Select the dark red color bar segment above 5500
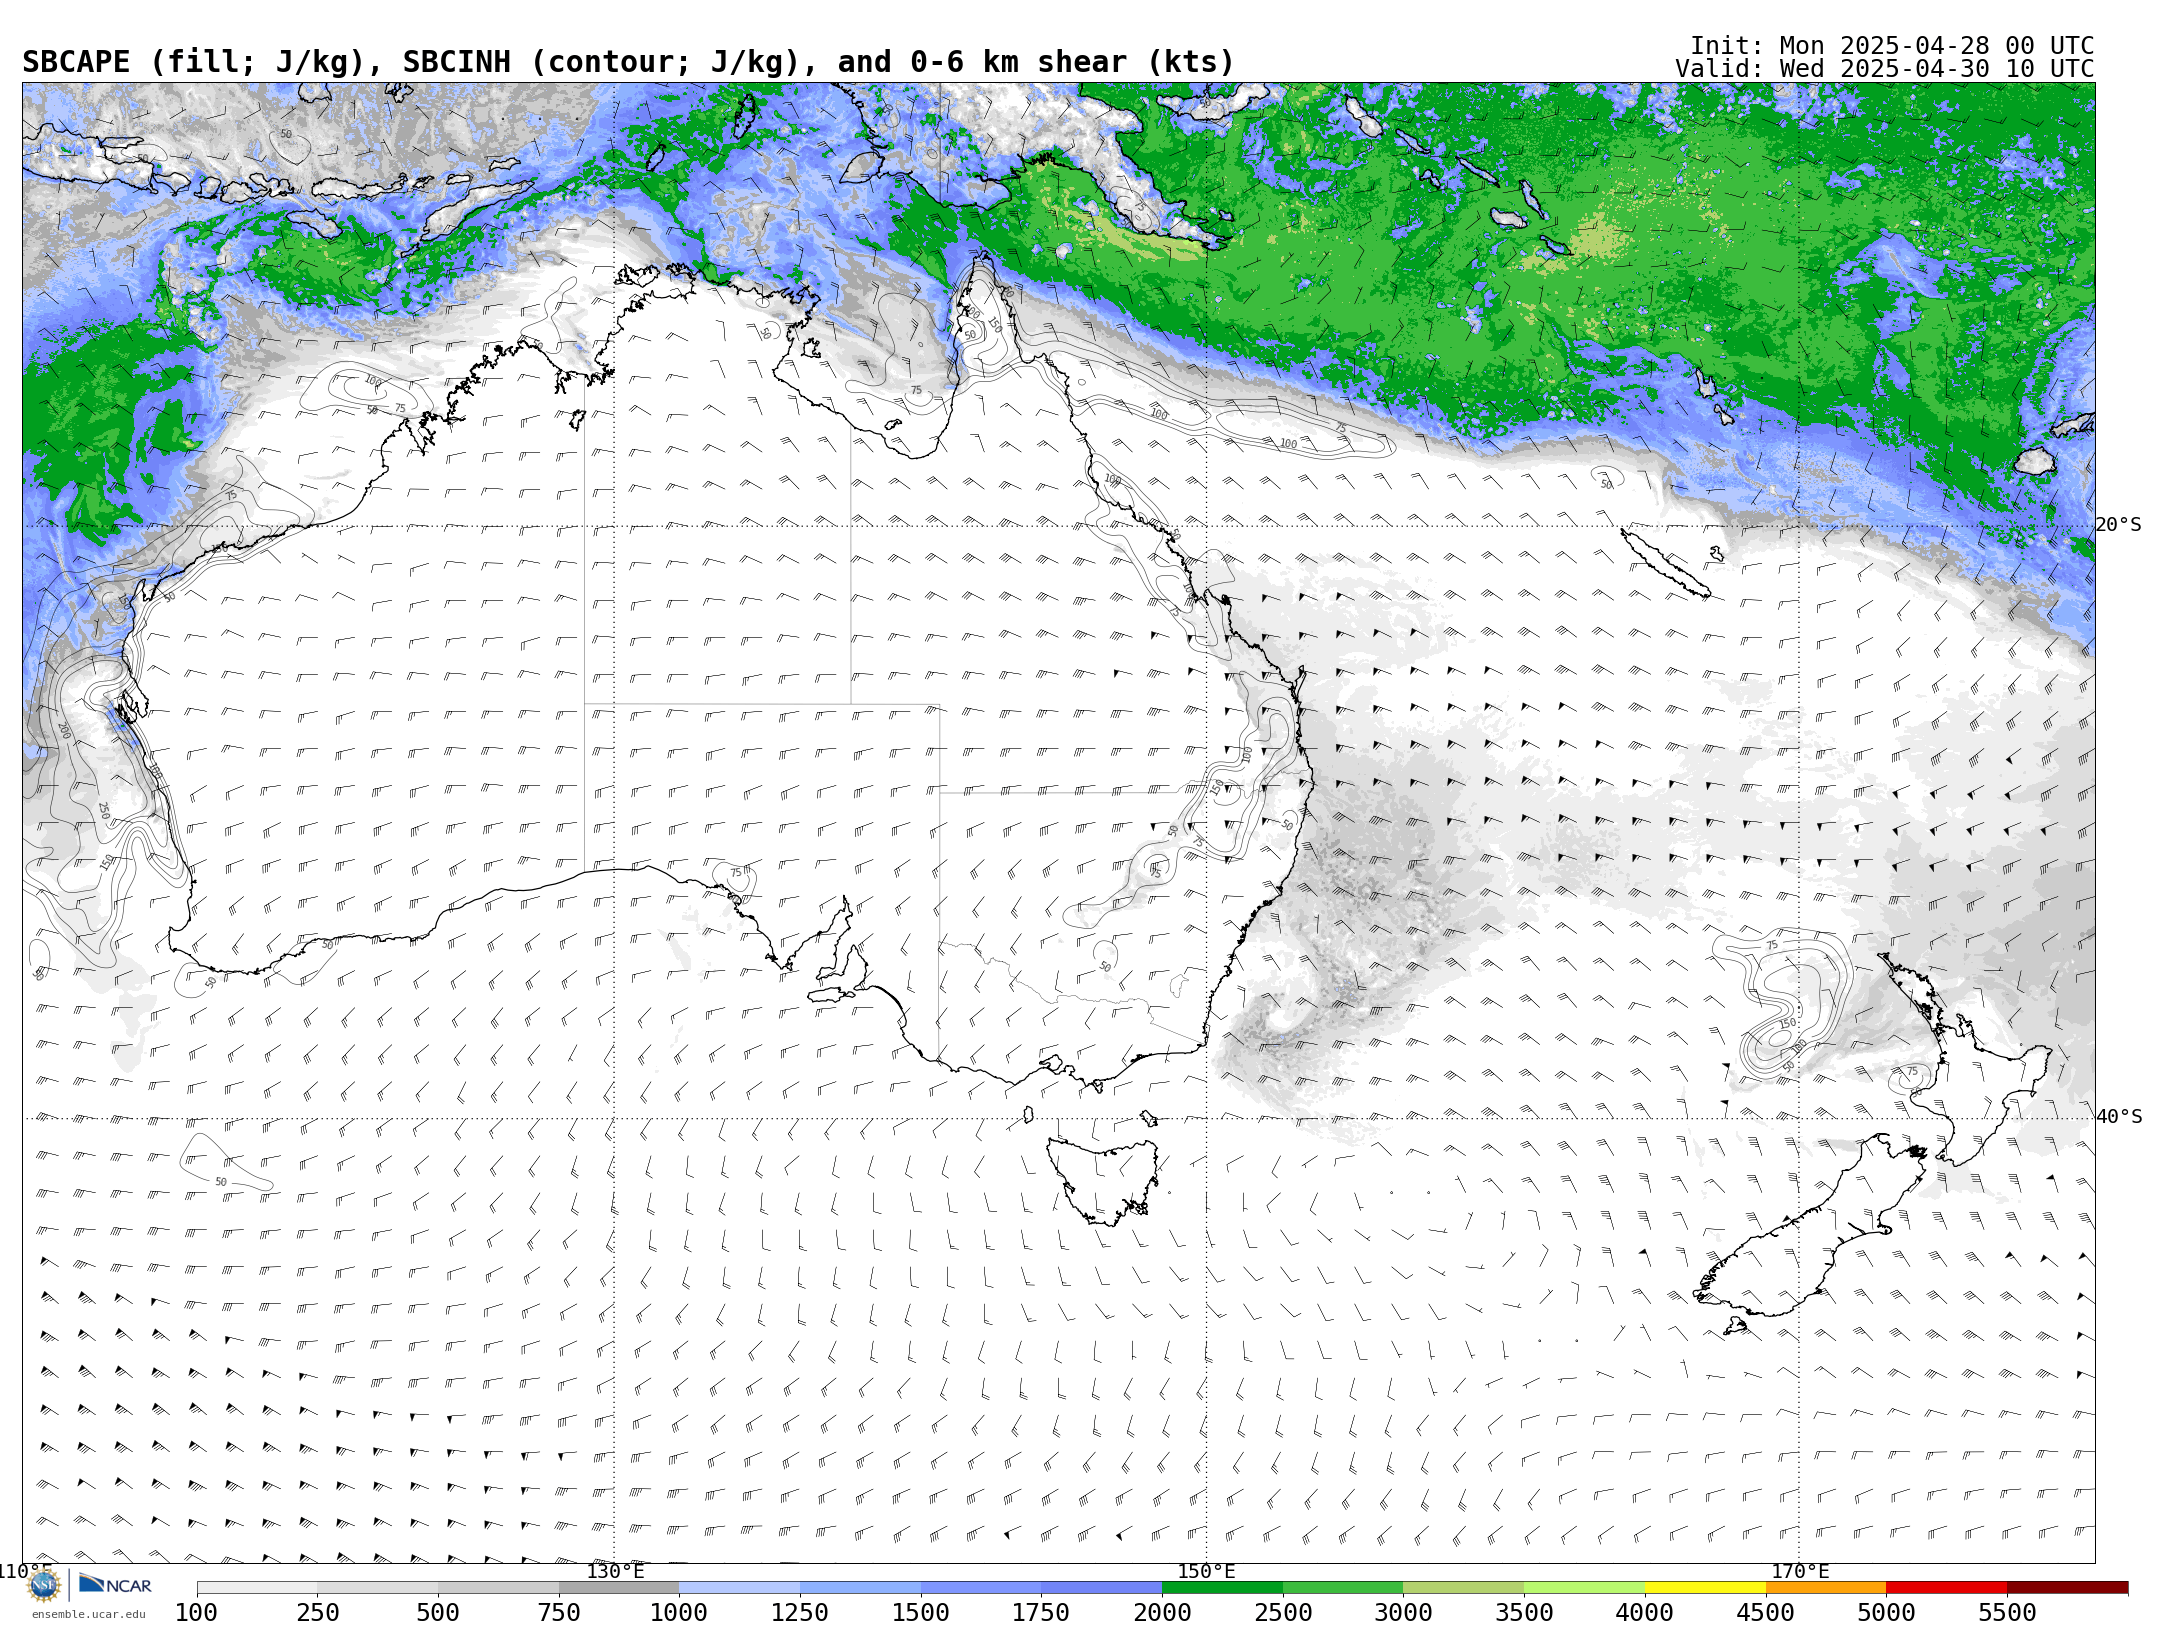Image resolution: width=2160 pixels, height=1626 pixels. pyautogui.click(x=2068, y=1587)
